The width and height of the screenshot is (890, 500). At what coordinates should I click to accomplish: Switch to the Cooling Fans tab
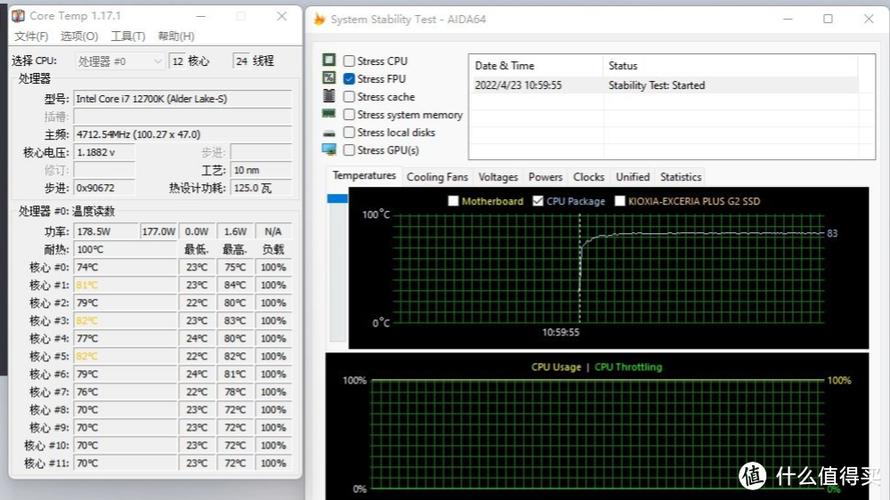click(437, 177)
